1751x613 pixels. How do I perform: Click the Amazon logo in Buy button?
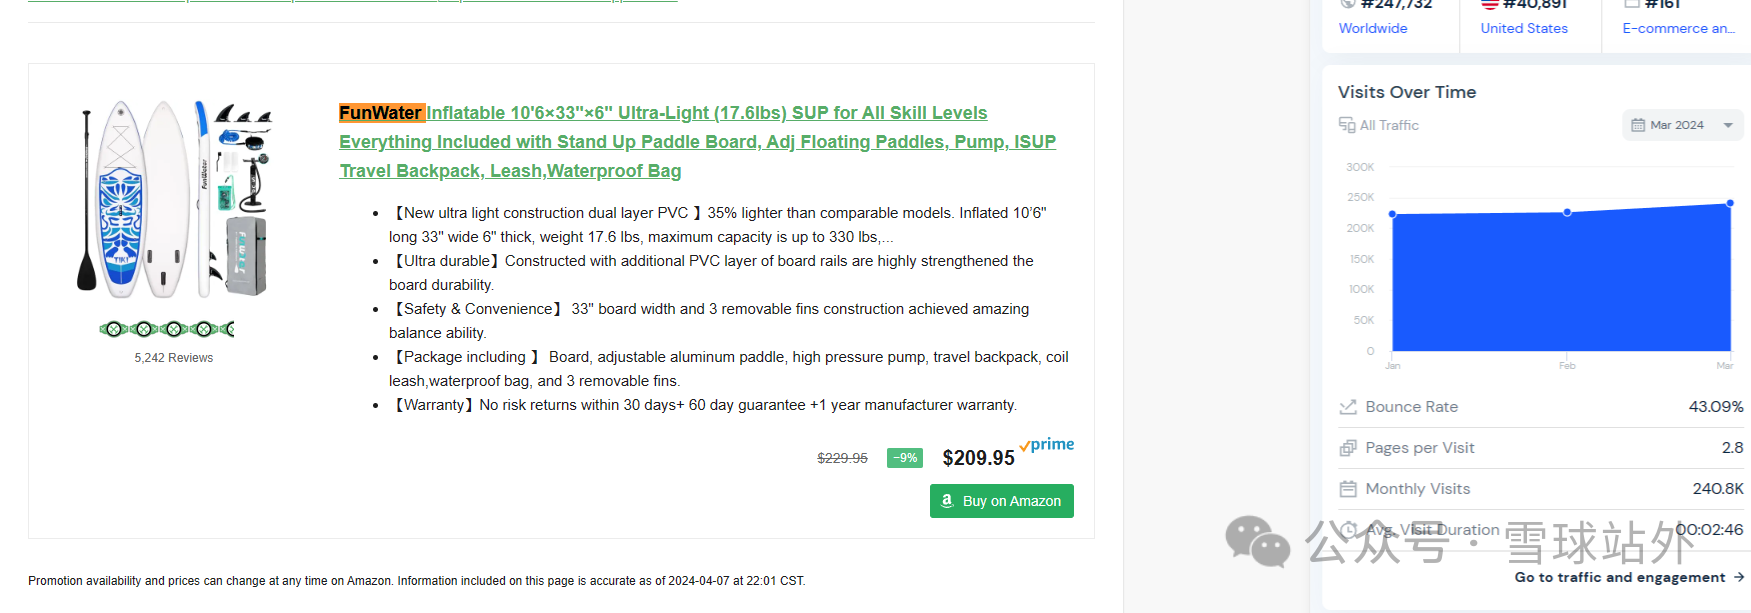click(947, 501)
